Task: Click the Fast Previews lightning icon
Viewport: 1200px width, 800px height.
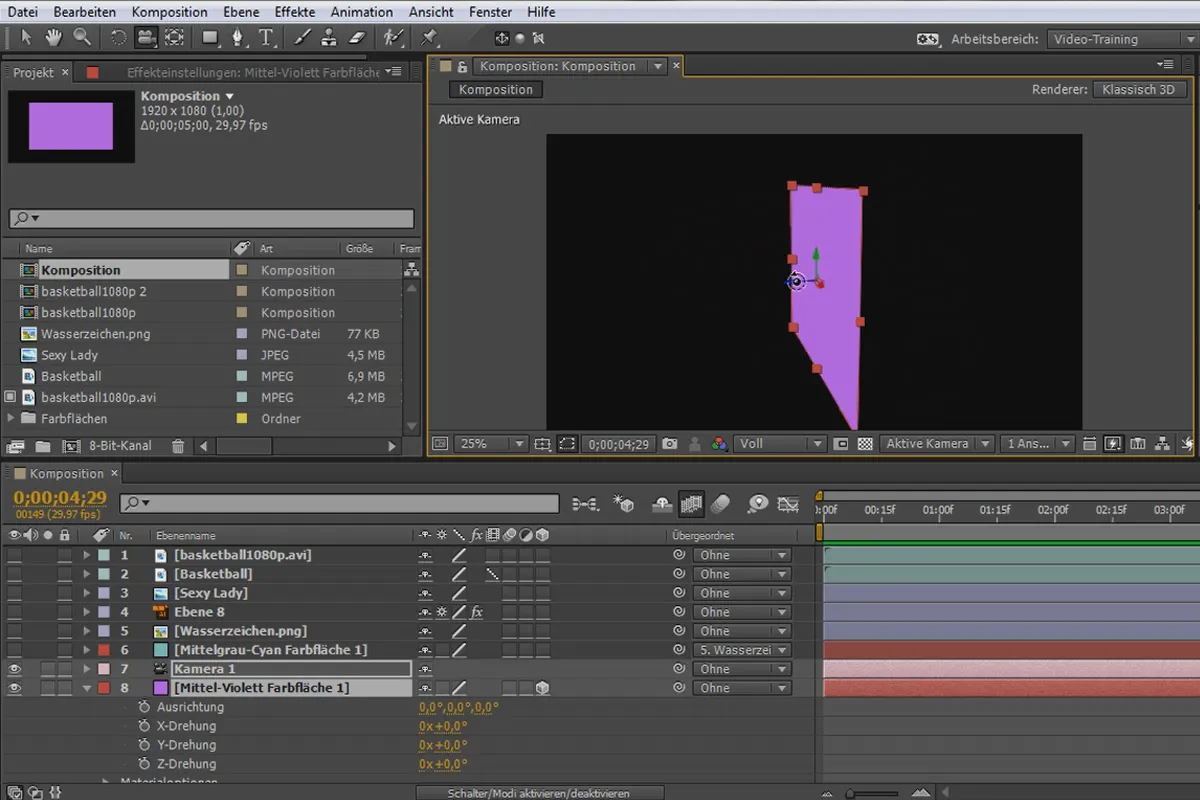Action: (1113, 444)
